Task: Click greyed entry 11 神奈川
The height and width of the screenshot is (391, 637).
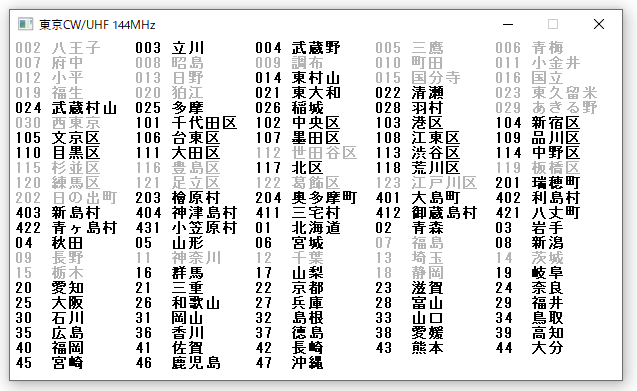Action: point(178,258)
